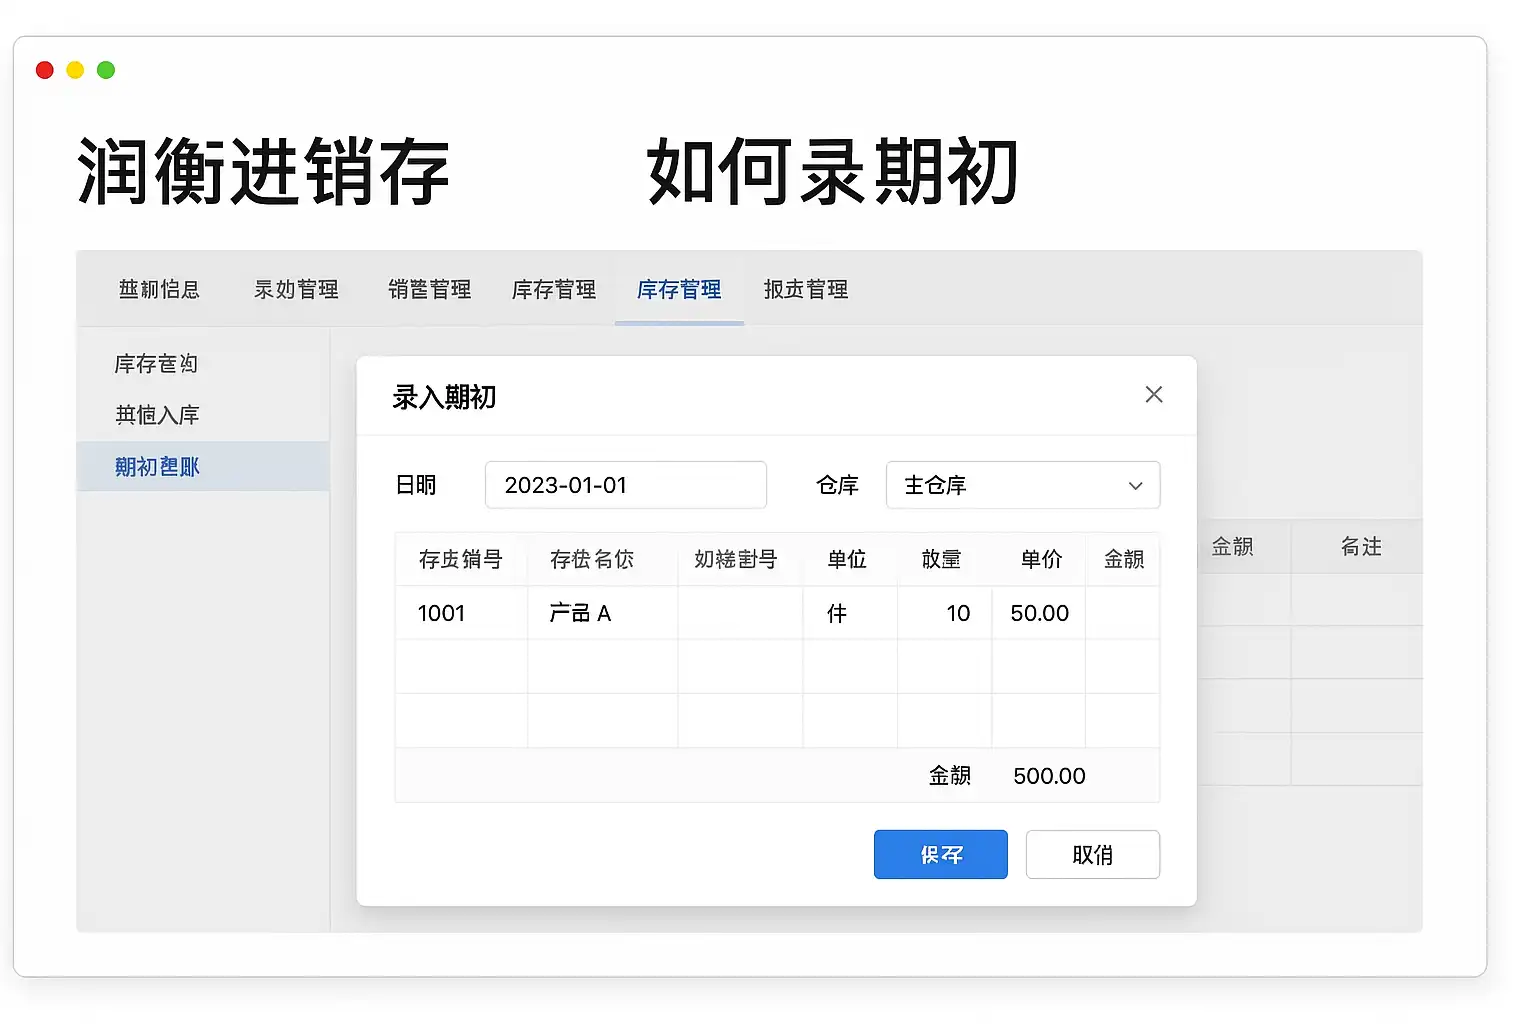Close the 录入期初 dialog with the X icon
Viewport: 1536px width, 1024px height.
[x=1153, y=395]
